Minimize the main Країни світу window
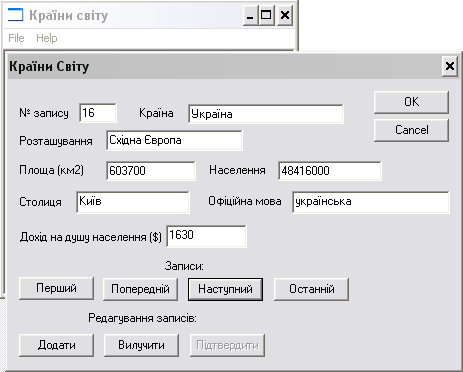This screenshot has width=463, height=372. [x=250, y=15]
